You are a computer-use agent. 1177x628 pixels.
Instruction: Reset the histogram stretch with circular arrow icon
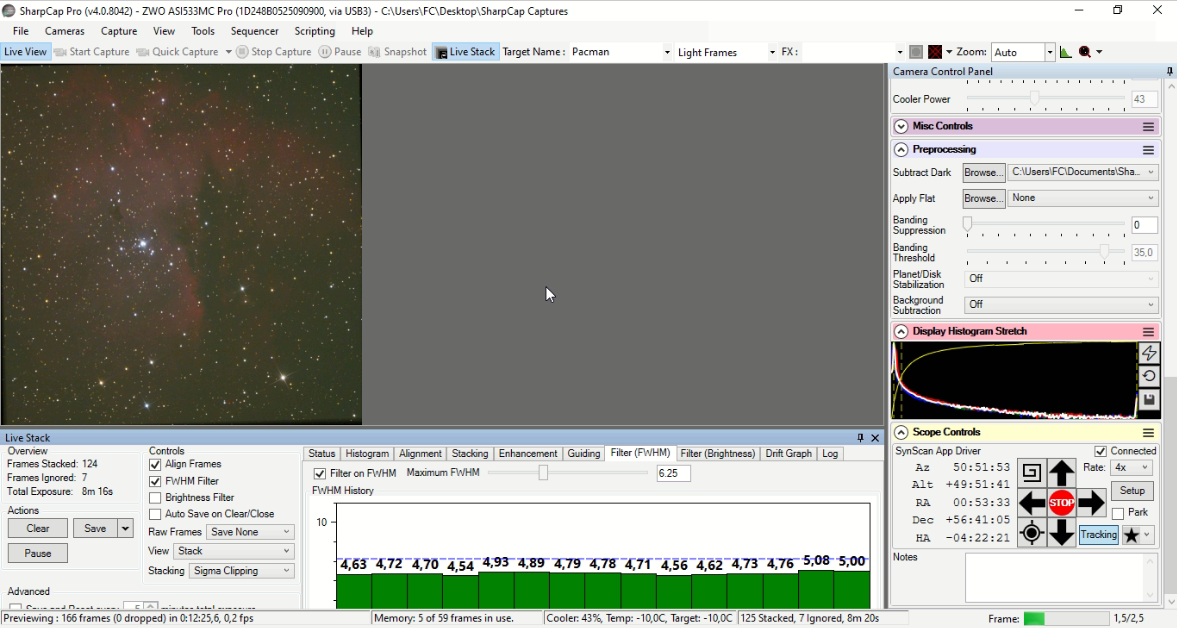[1148, 376]
